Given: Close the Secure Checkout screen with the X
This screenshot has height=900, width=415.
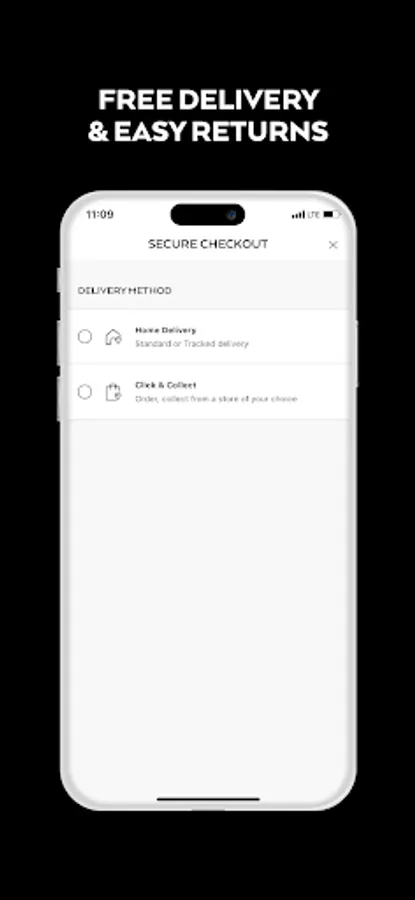Looking at the screenshot, I should tap(333, 245).
